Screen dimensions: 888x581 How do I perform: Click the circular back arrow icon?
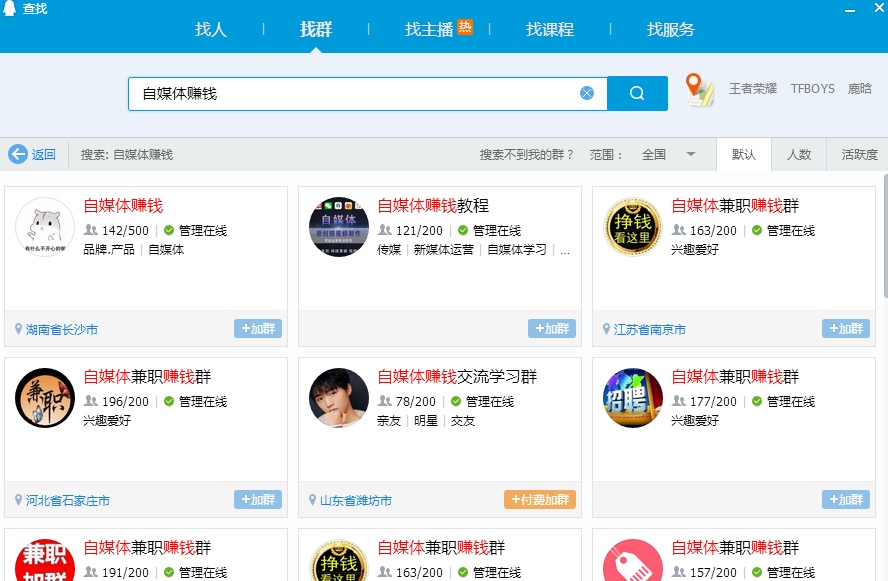point(19,154)
